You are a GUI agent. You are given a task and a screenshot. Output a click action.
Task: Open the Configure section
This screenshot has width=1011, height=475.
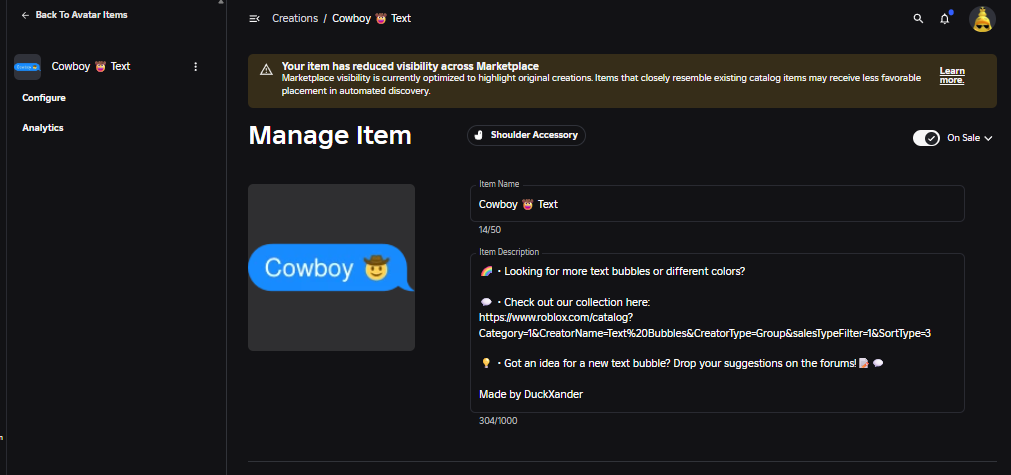(44, 98)
